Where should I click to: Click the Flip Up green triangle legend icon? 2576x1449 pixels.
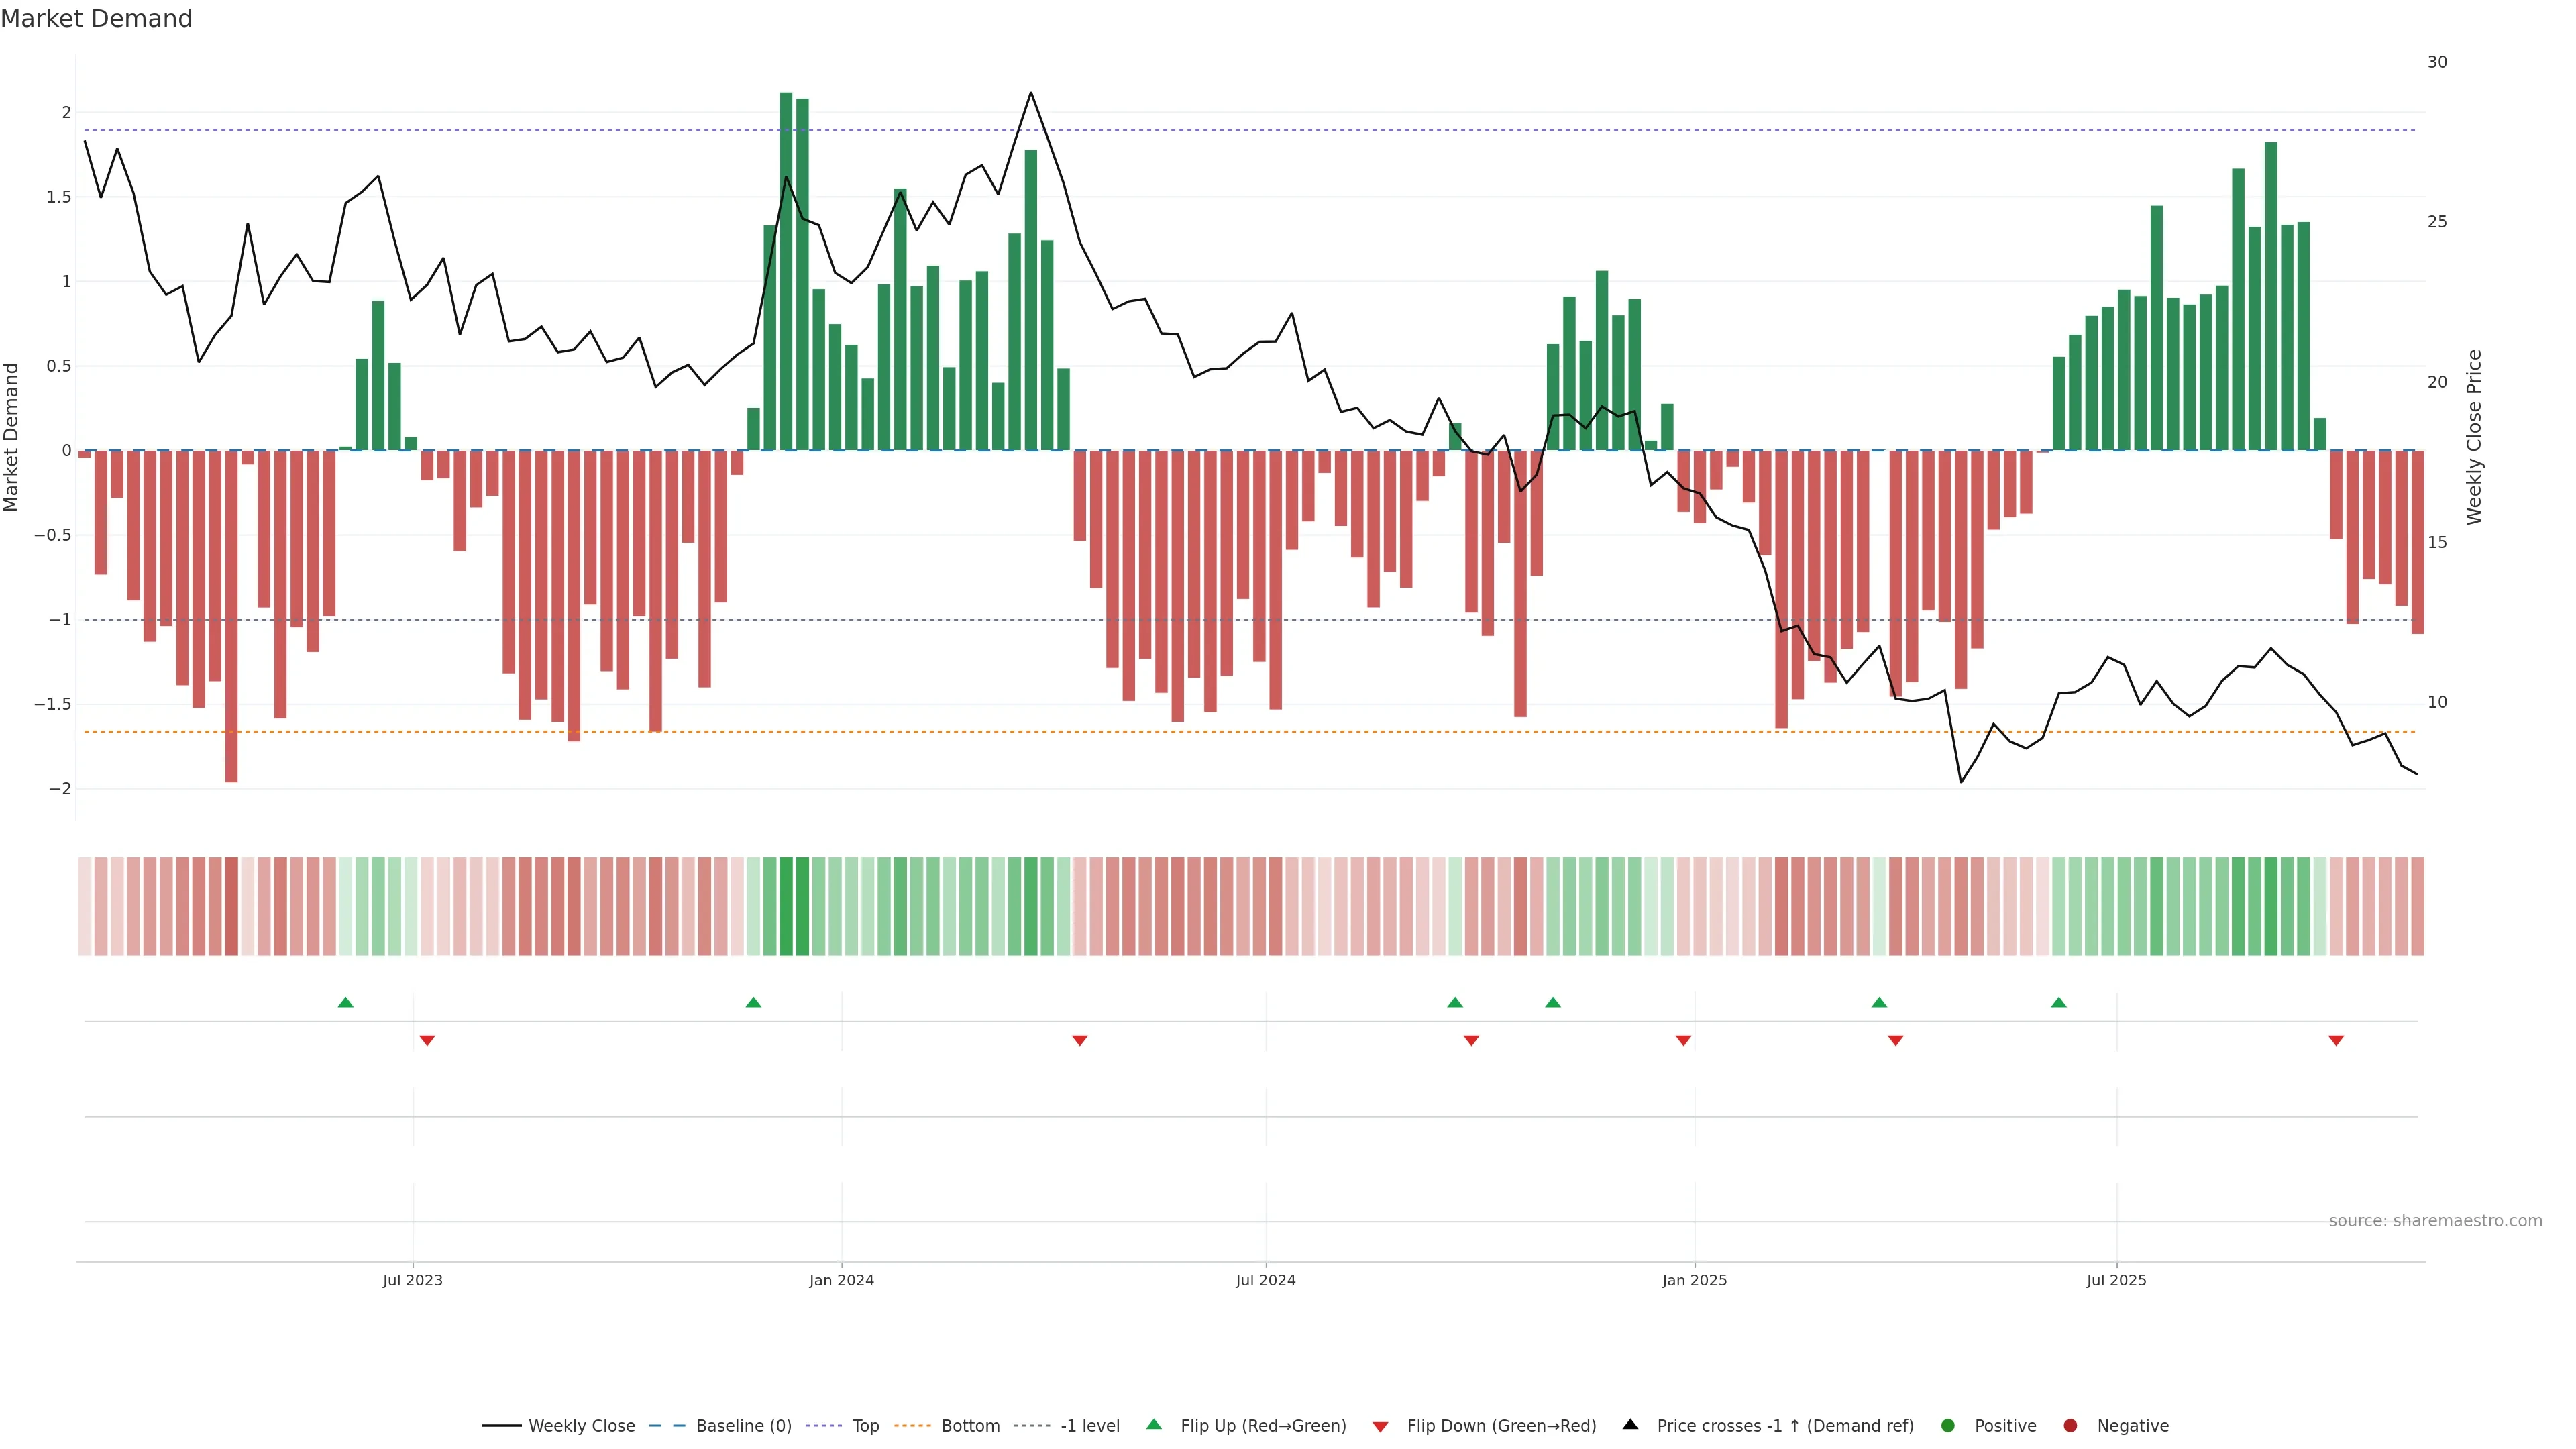[1154, 1424]
